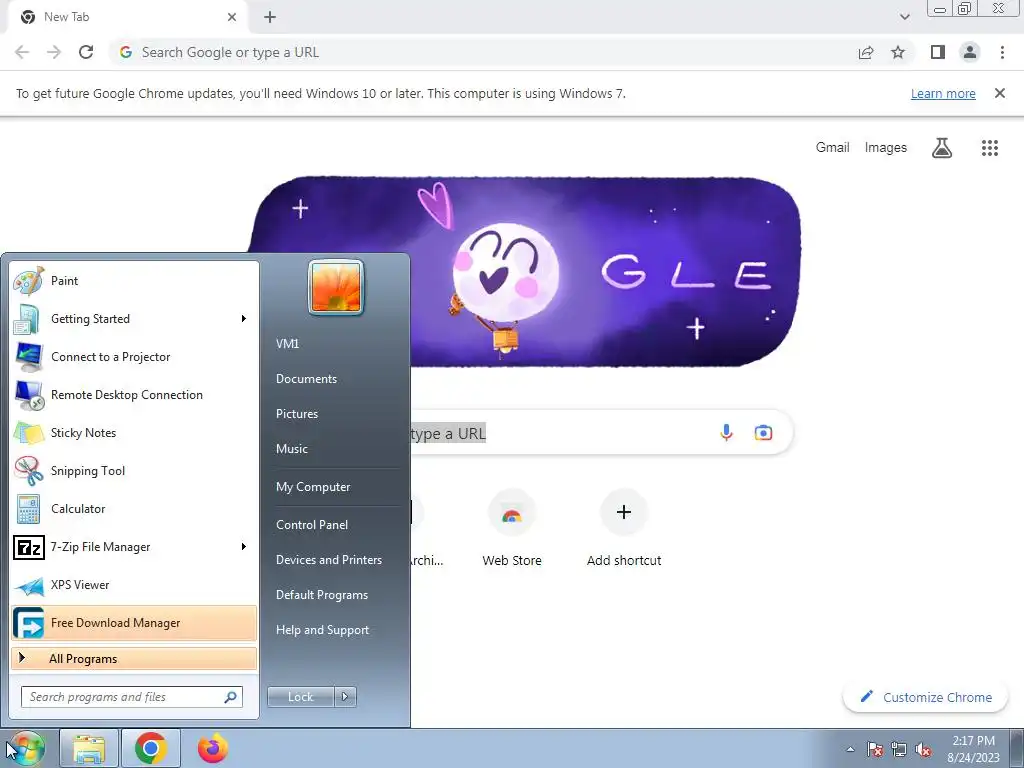Open Music library

pos(292,449)
